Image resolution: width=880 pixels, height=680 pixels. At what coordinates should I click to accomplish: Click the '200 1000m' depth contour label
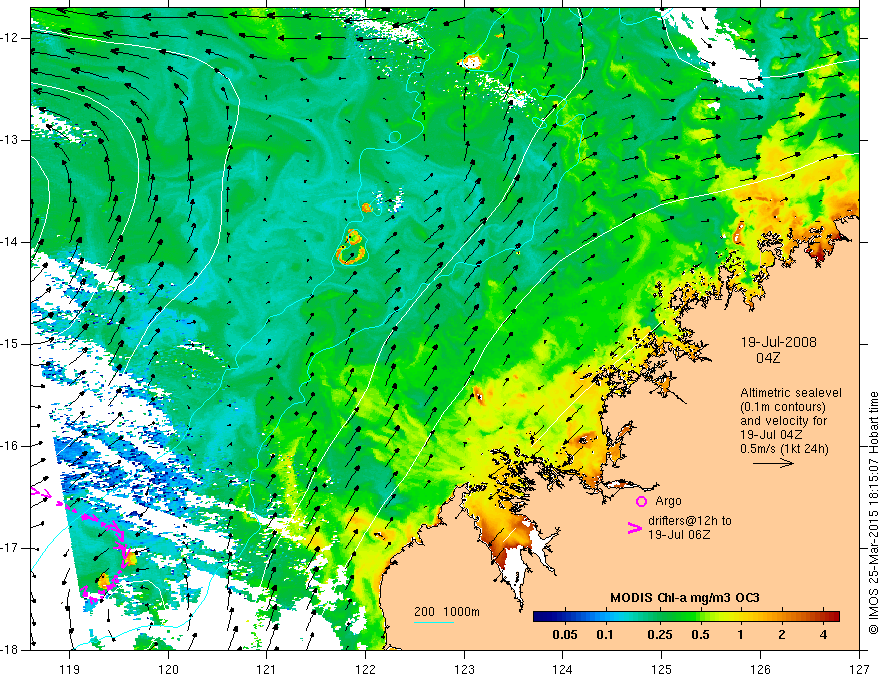447,612
